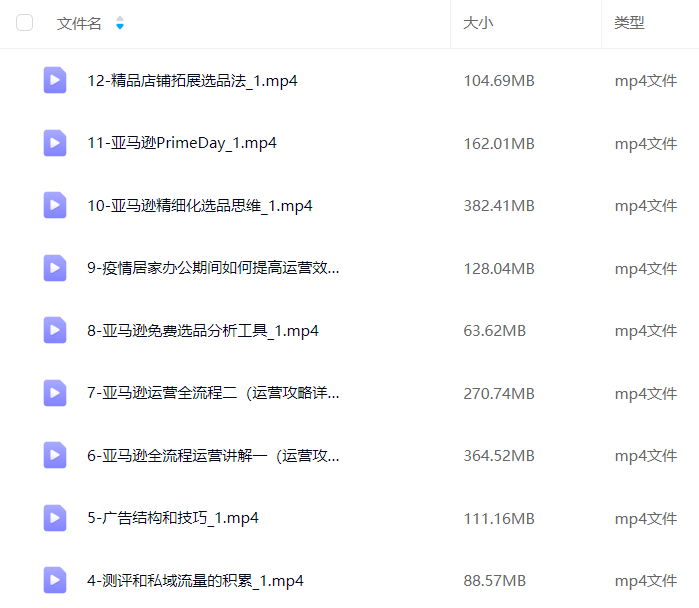Click the size value 364.52MB
699x608 pixels.
tap(499, 456)
